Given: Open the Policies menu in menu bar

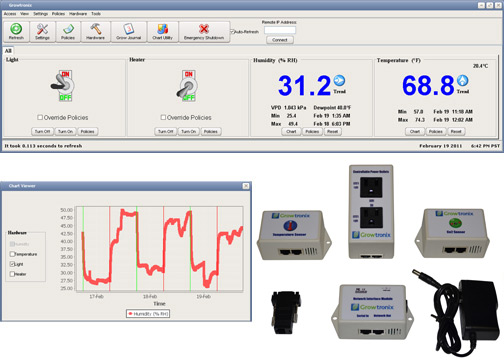Looking at the screenshot, I should click(x=58, y=14).
